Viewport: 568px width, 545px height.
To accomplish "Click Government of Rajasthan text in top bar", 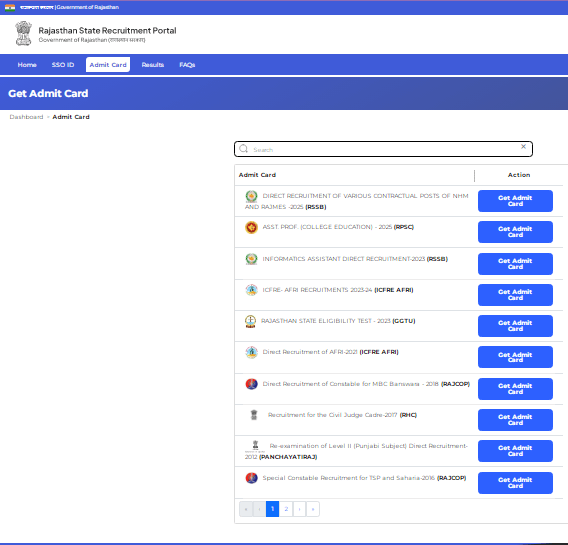I will 88,7.
